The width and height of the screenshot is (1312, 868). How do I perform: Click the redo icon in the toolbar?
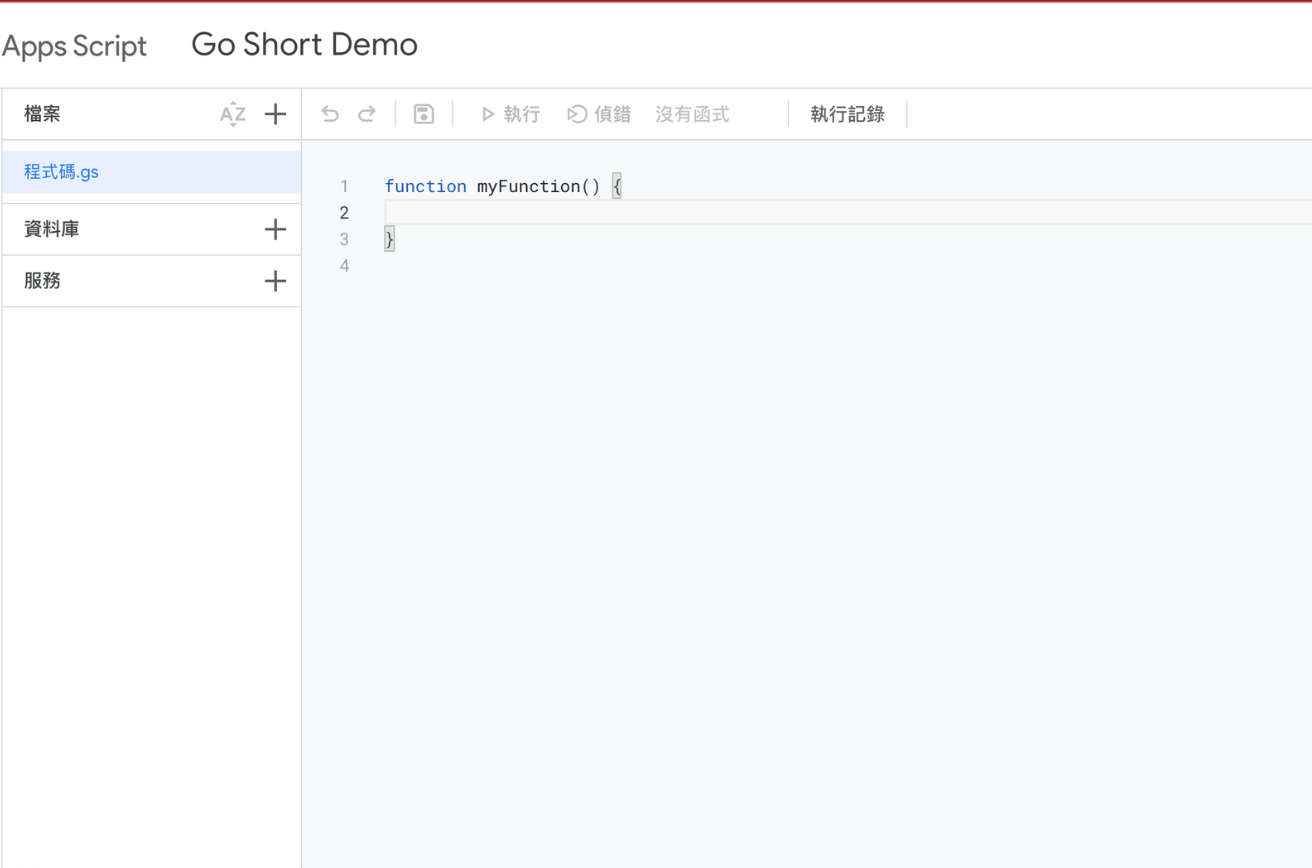(x=366, y=114)
